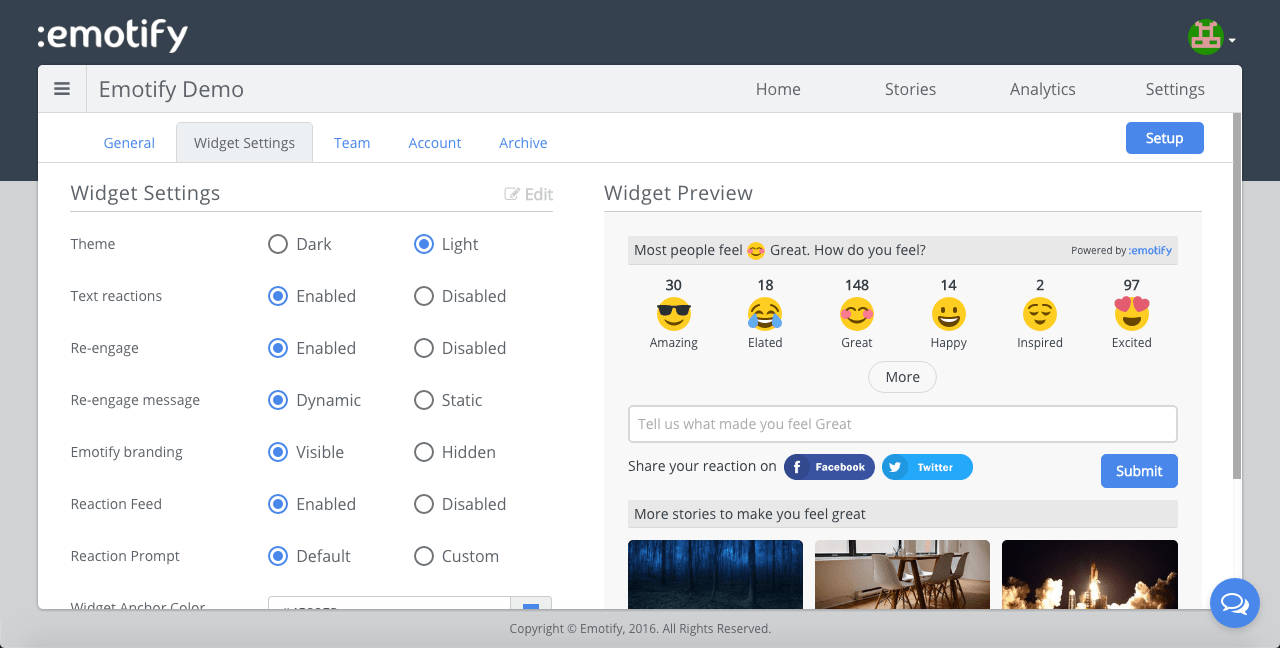This screenshot has height=648, width=1280.
Task: Pick the Excited heart-eyes emoji reaction
Action: [x=1131, y=315]
